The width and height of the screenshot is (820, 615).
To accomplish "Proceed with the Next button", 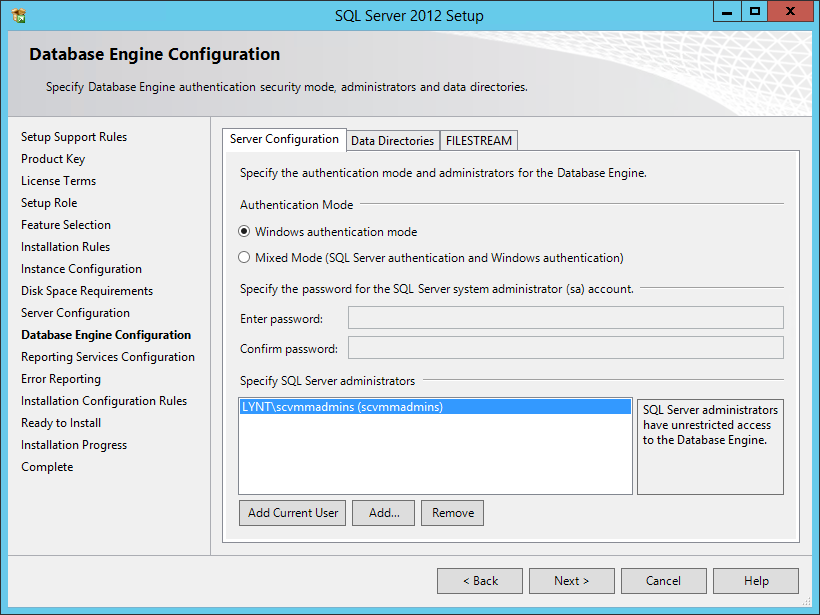I will click(572, 581).
